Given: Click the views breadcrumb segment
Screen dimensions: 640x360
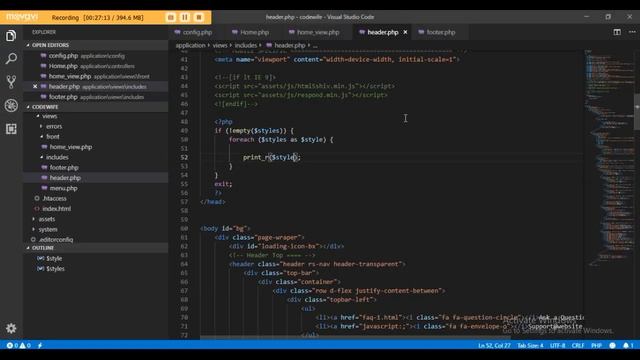Looking at the screenshot, I should [x=220, y=45].
